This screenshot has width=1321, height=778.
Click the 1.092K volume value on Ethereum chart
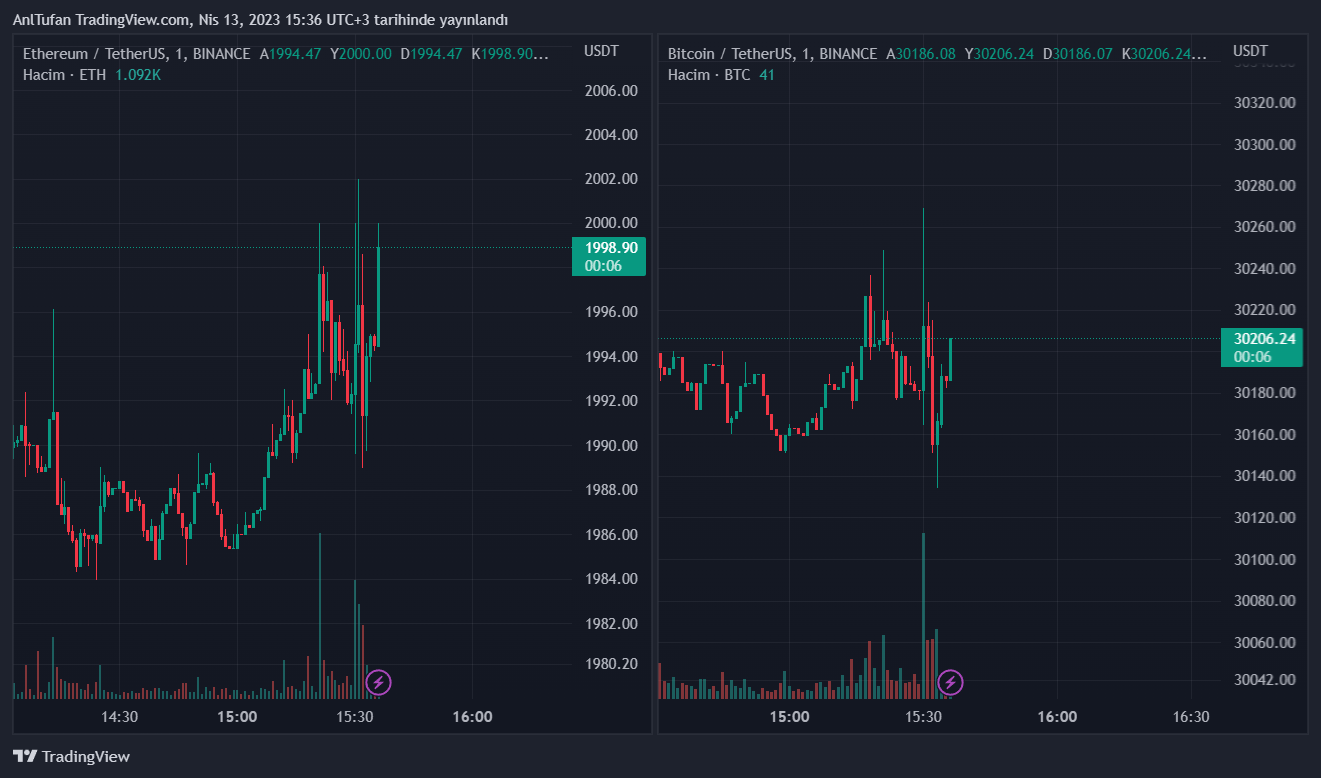tap(138, 75)
